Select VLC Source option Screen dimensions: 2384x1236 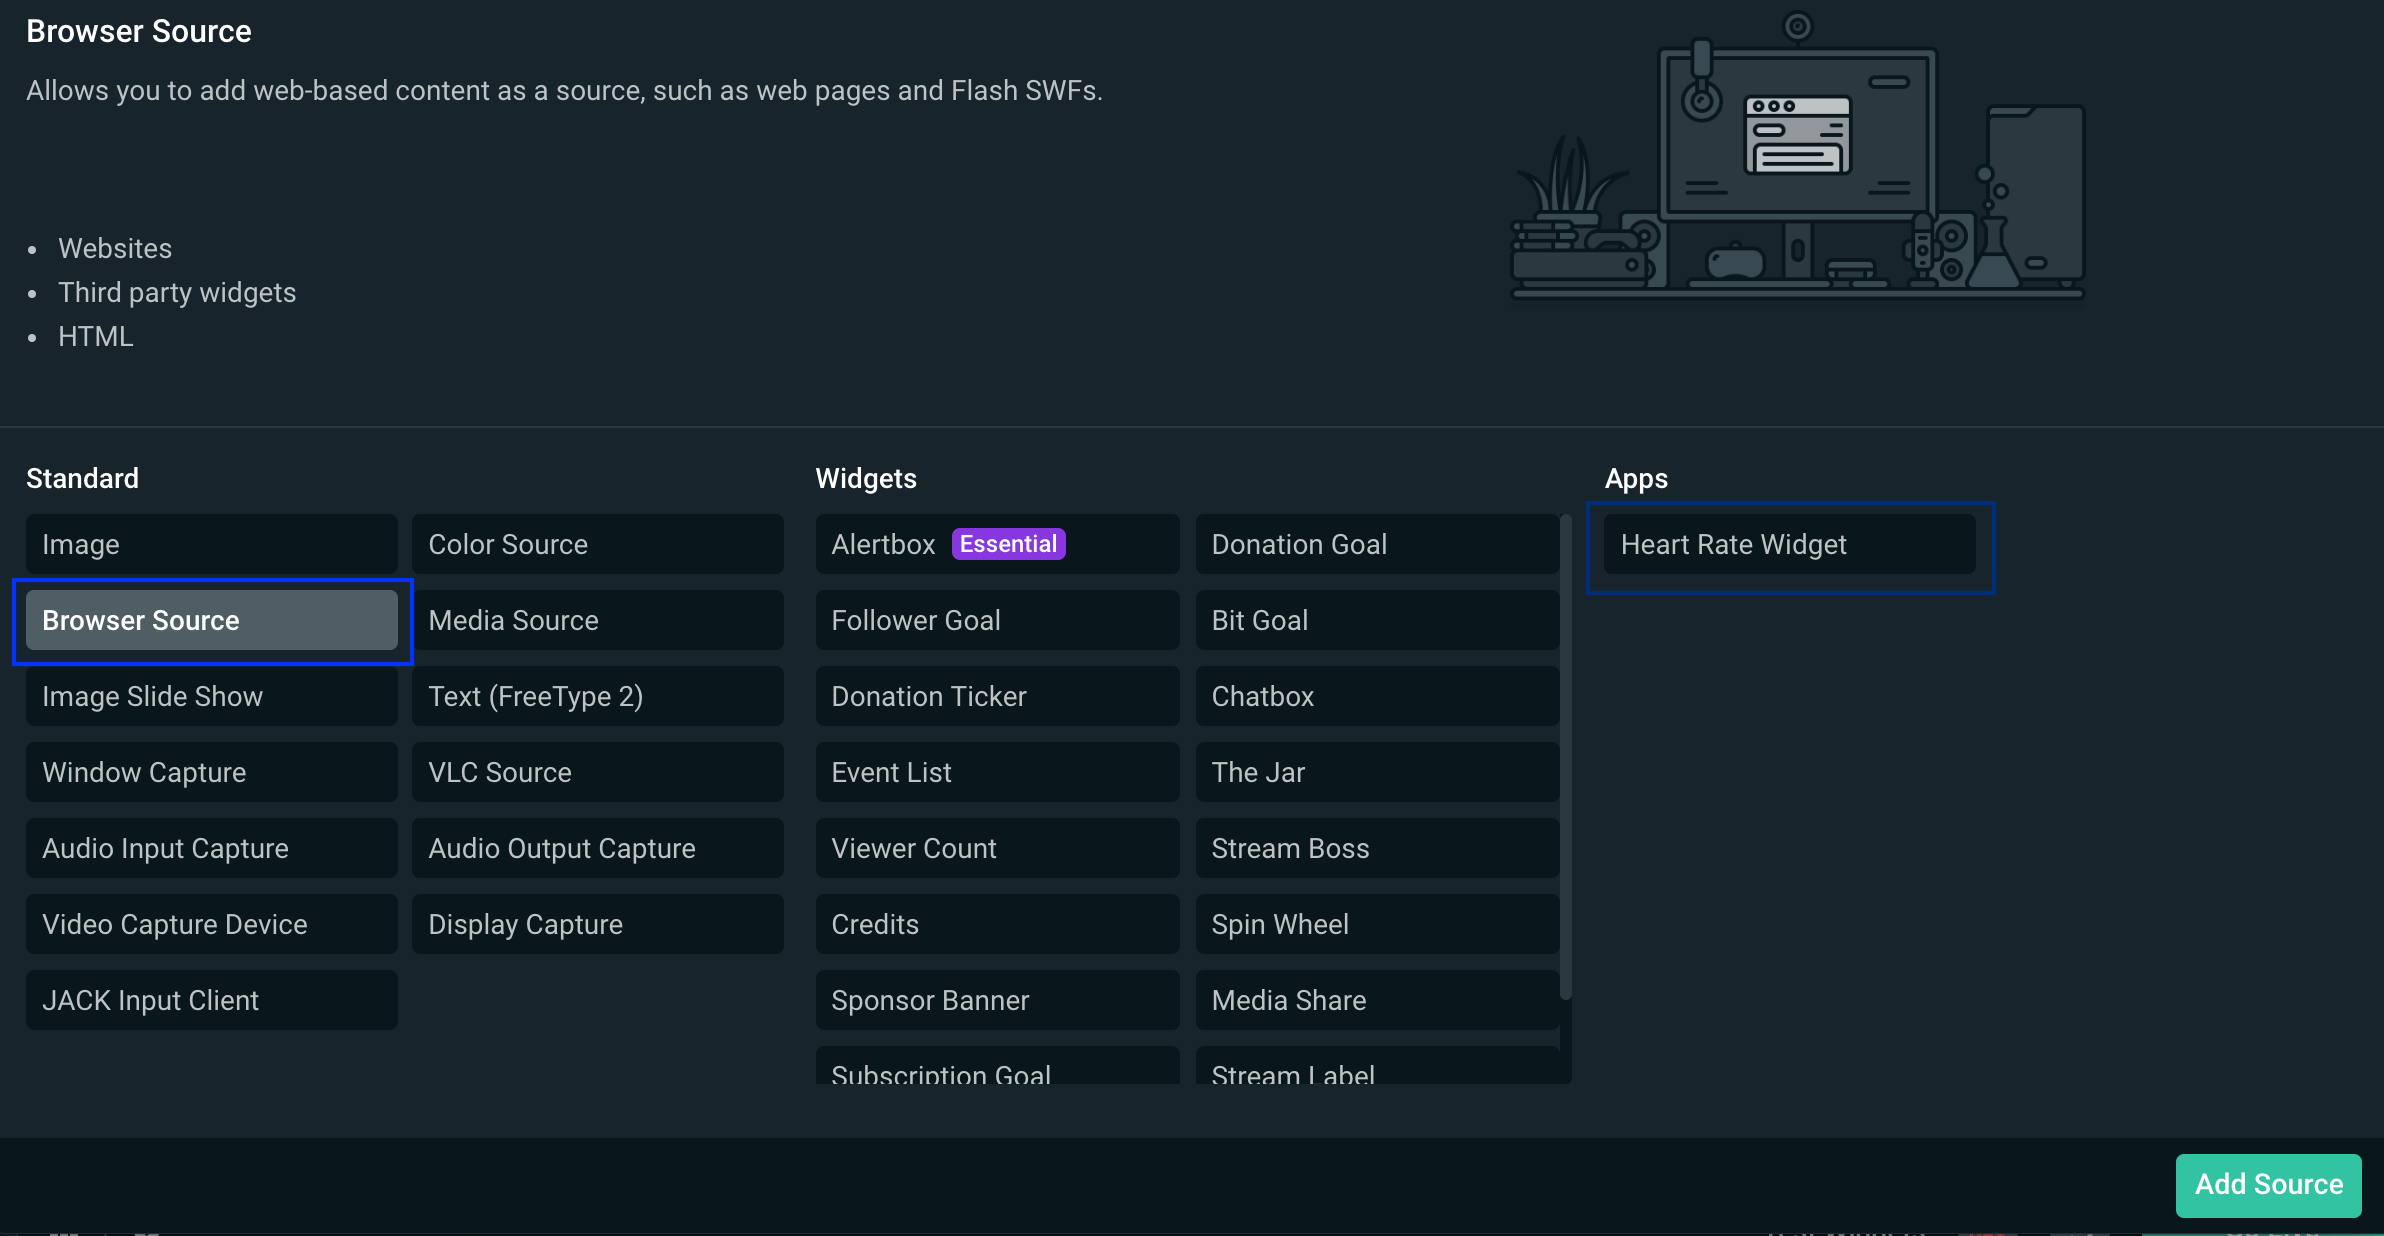click(597, 772)
